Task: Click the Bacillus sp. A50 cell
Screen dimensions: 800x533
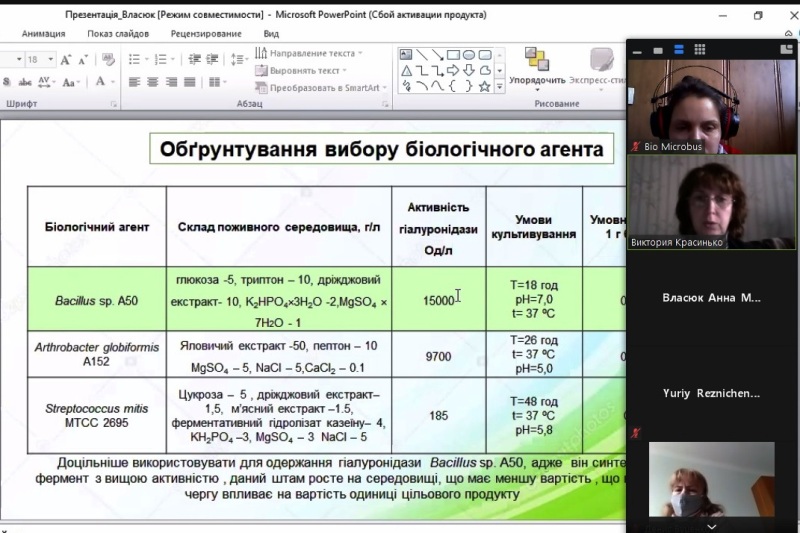Action: [96, 300]
